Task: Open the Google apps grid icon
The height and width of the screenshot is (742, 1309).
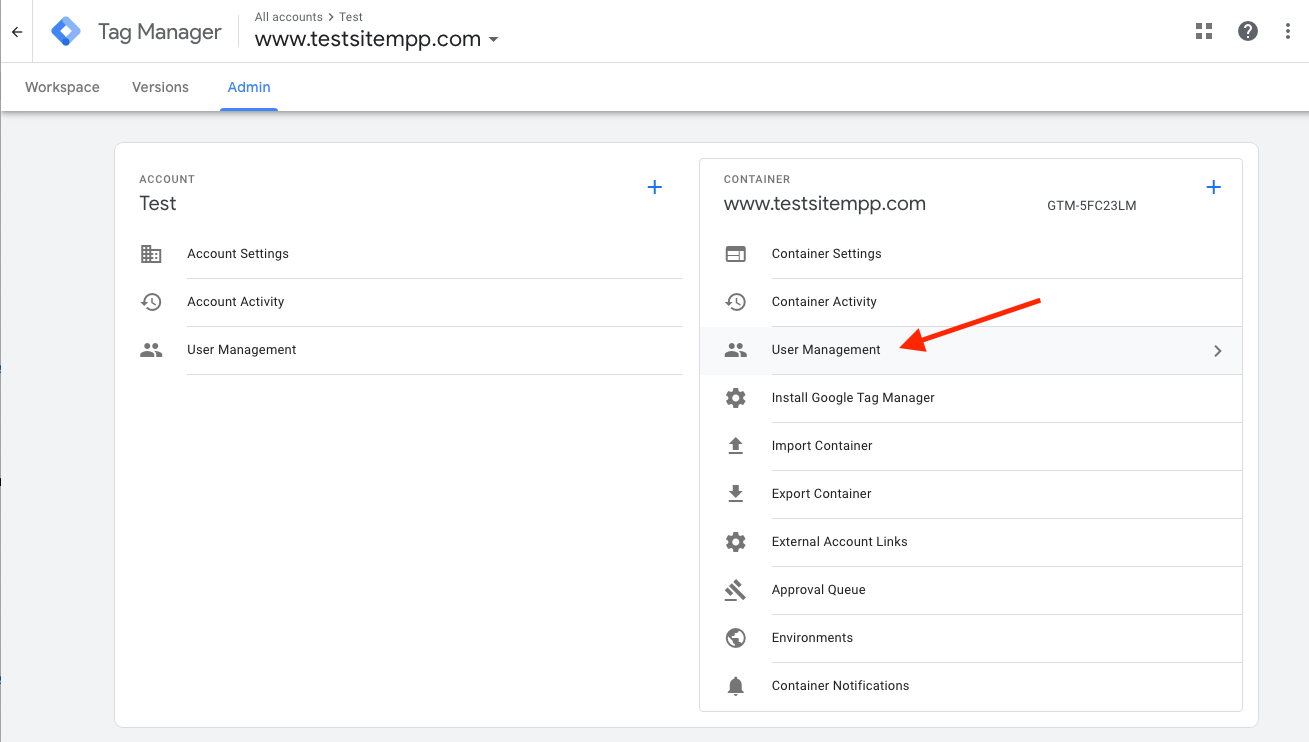Action: [x=1204, y=31]
